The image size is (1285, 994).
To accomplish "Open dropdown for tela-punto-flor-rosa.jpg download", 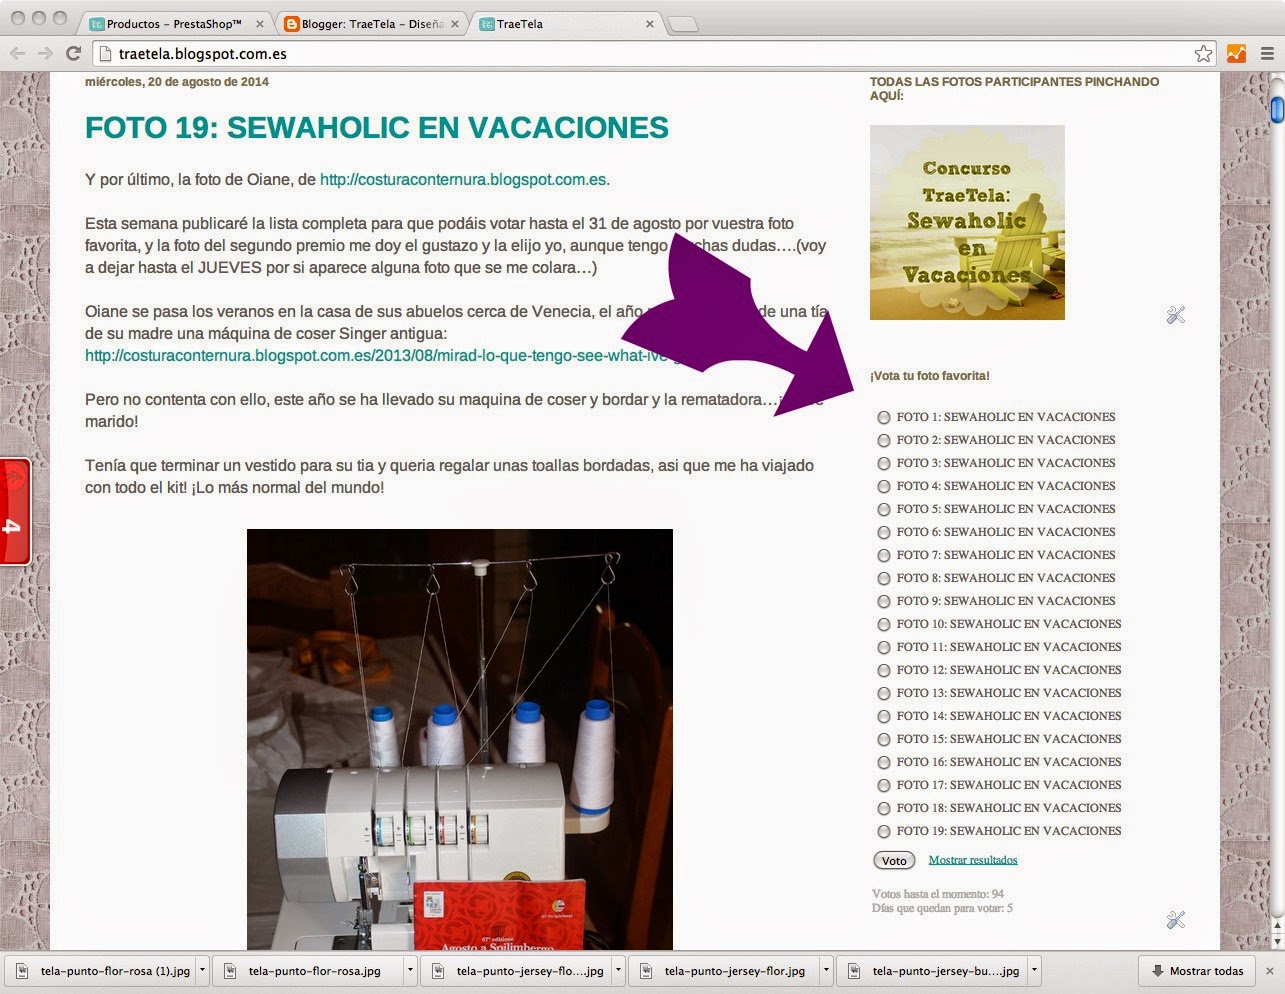I will click(410, 971).
